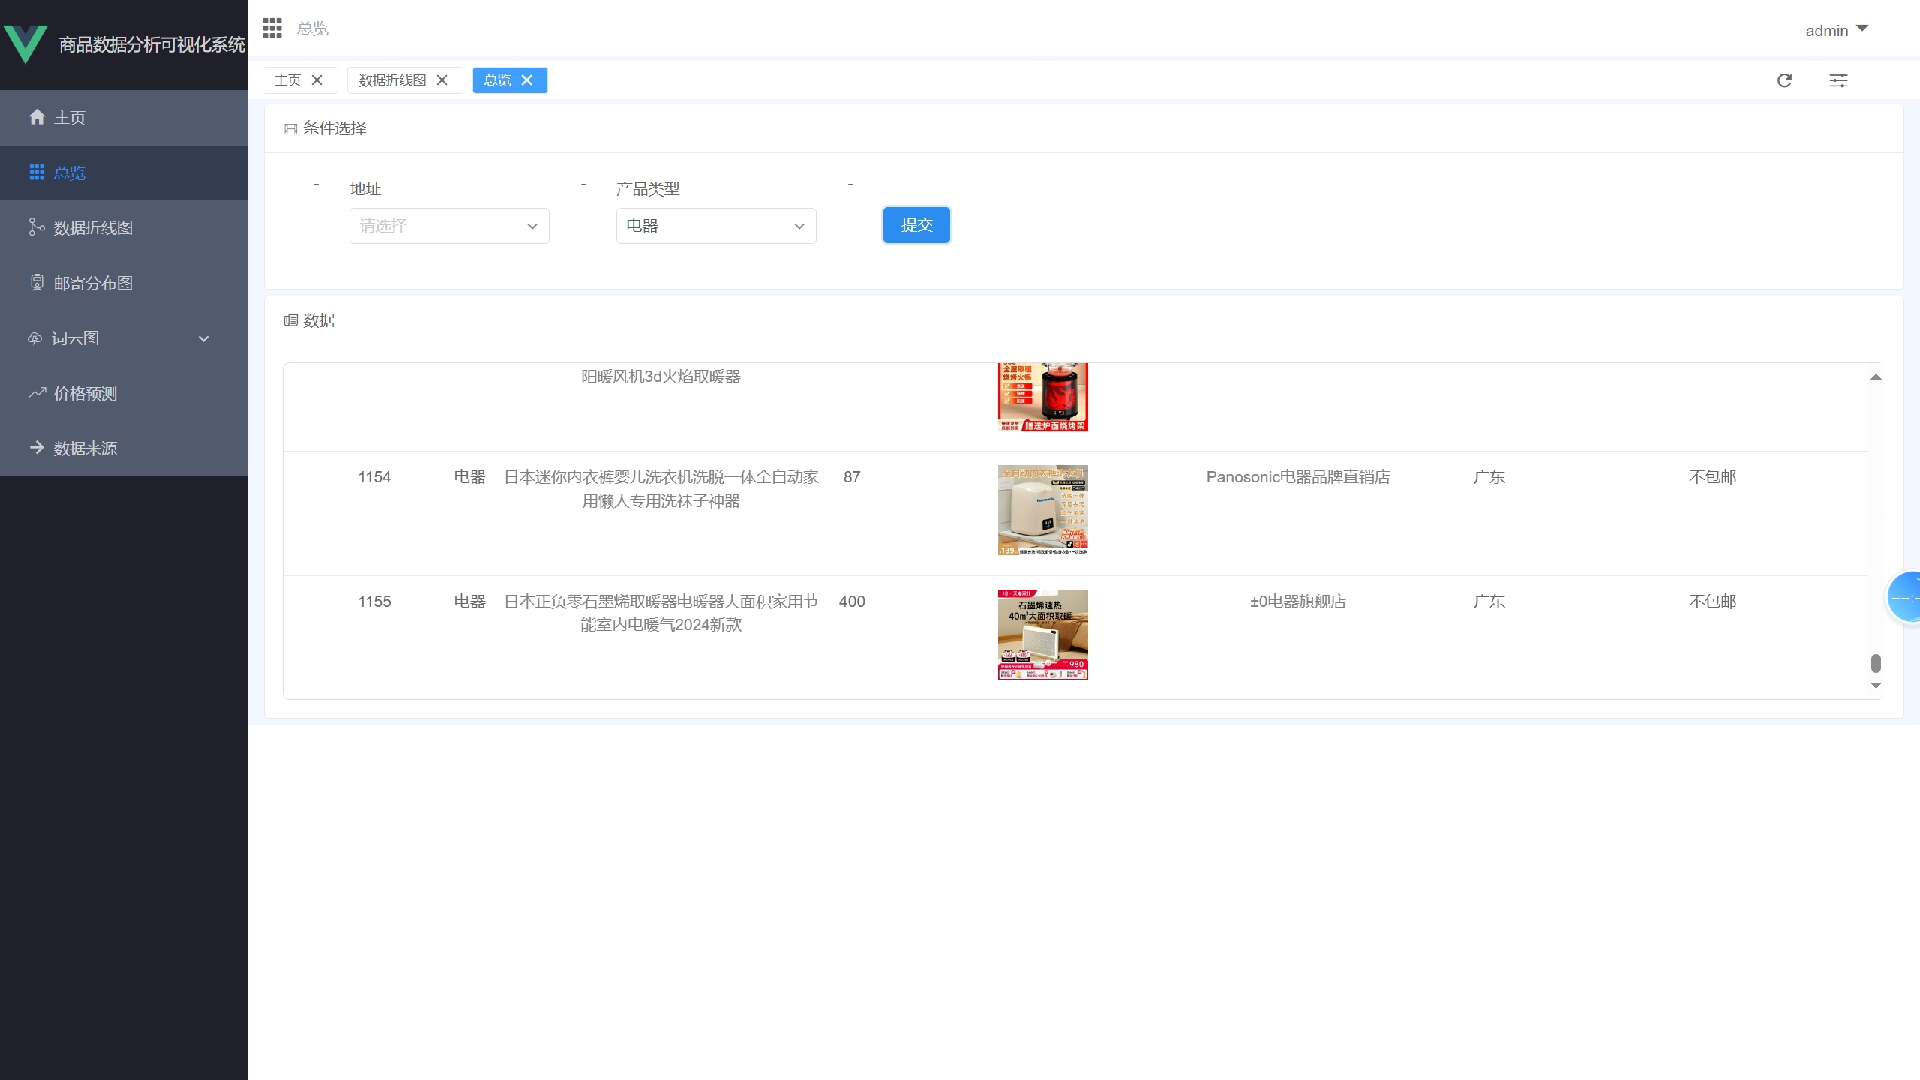Click the grid menu icon in header

click(x=272, y=28)
